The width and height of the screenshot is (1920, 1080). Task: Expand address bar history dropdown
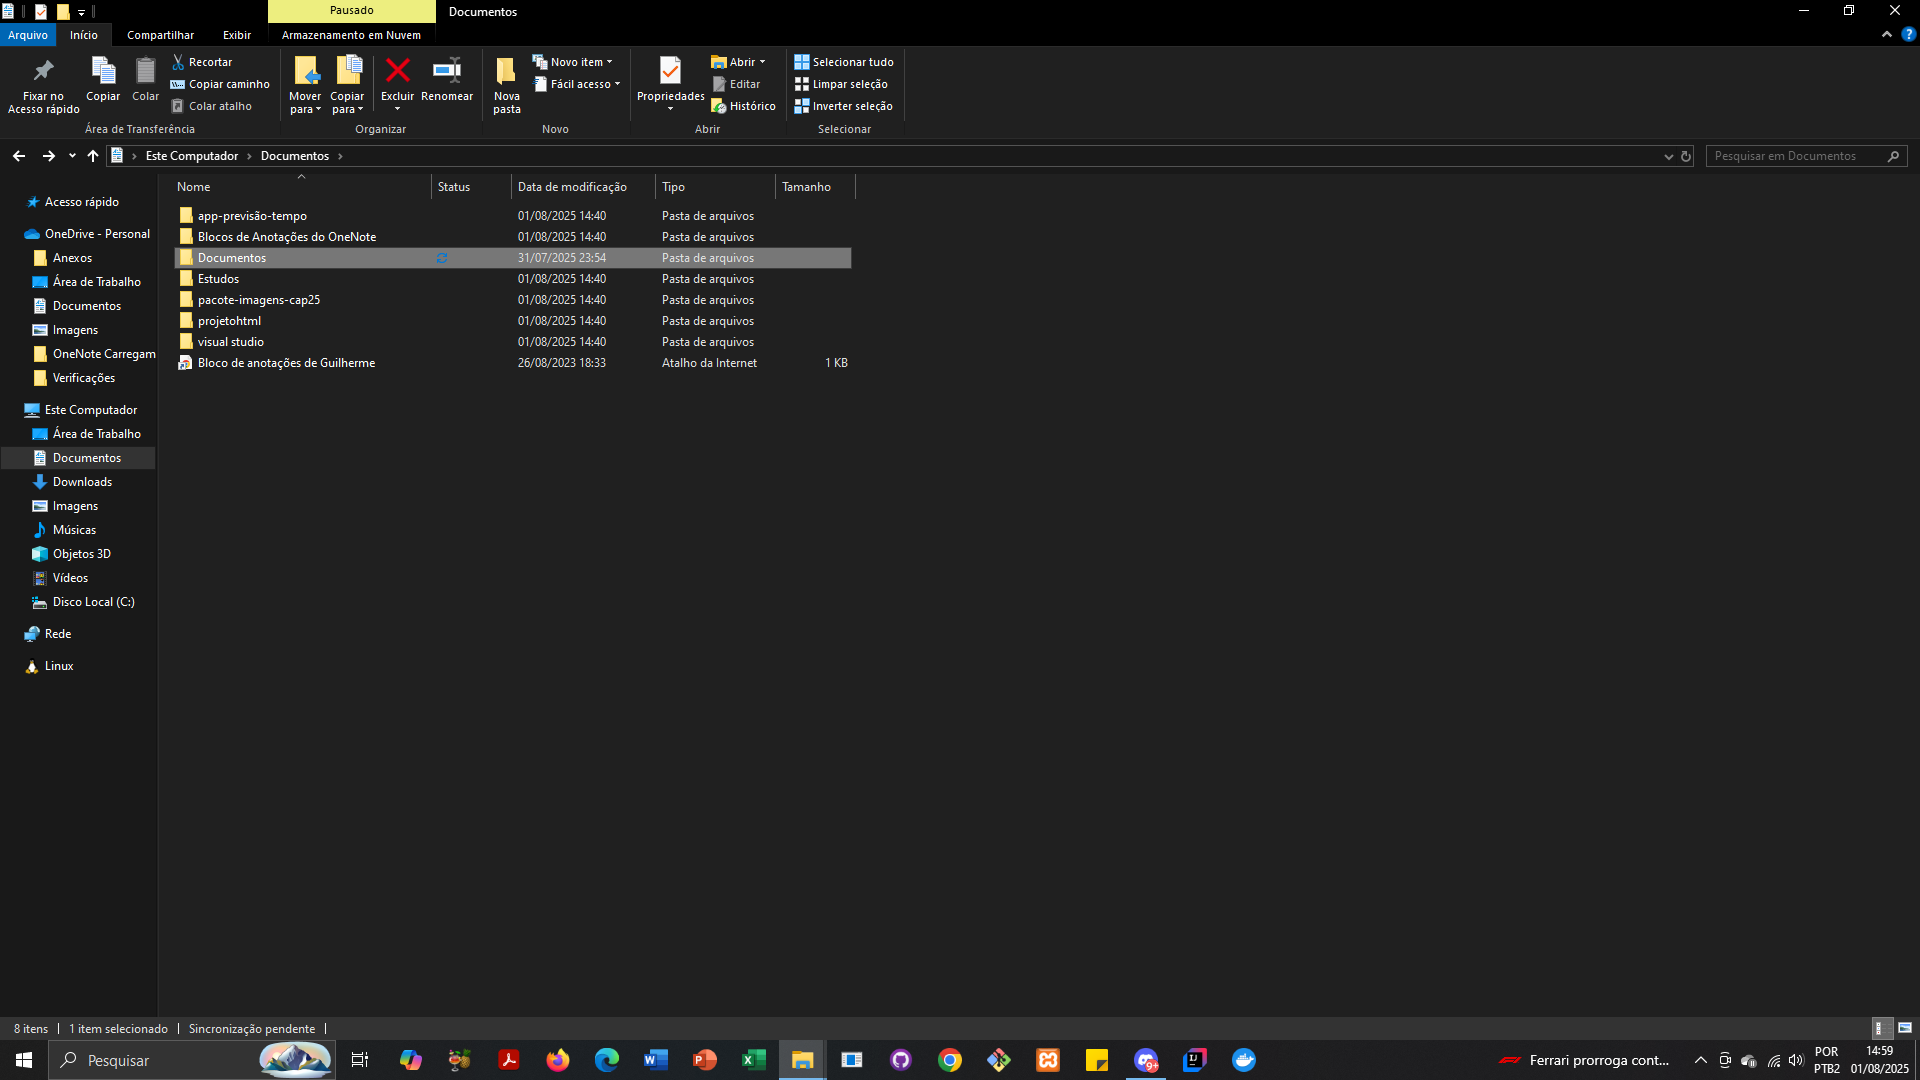coord(1668,156)
